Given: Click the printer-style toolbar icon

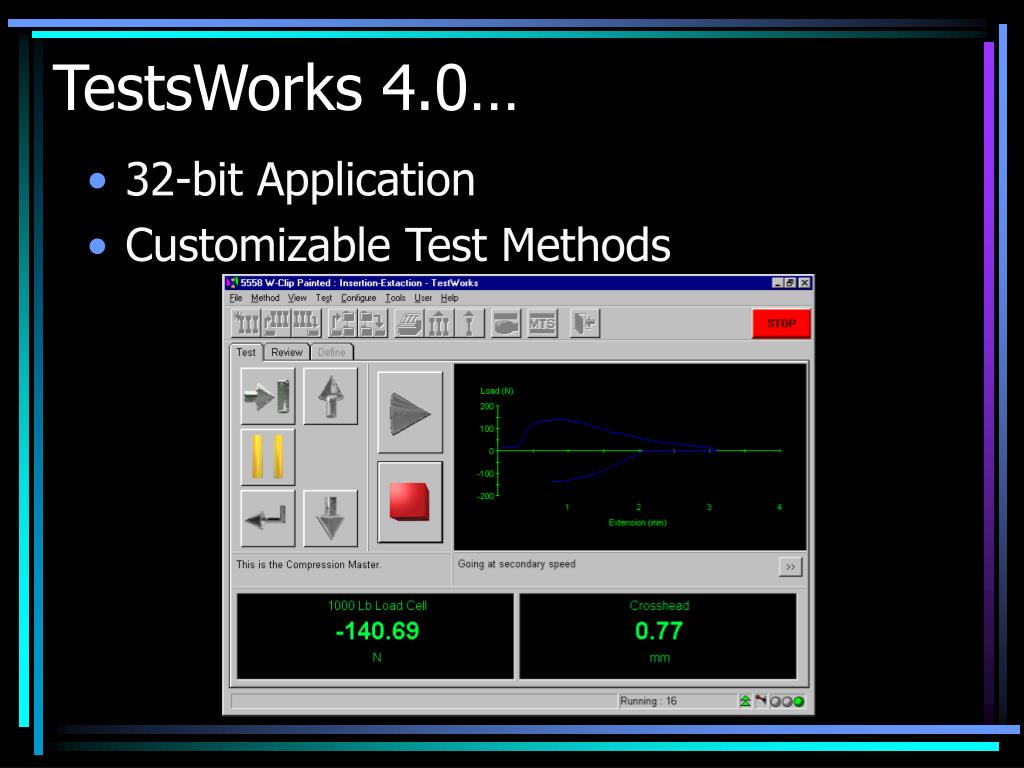Looking at the screenshot, I should (x=409, y=323).
